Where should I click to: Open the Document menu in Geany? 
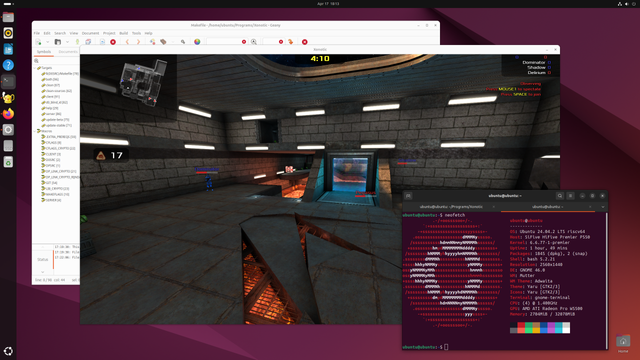pyautogui.click(x=90, y=33)
